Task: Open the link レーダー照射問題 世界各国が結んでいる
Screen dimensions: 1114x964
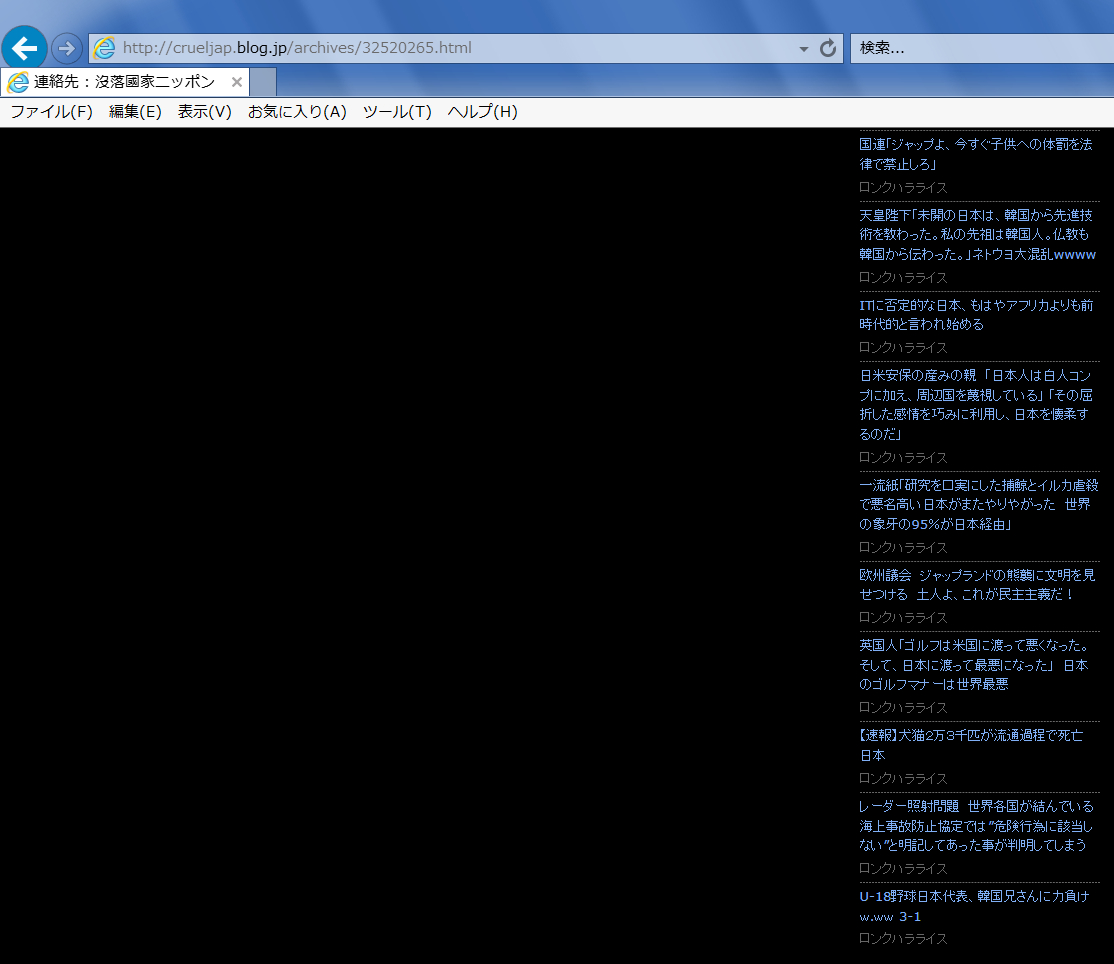Action: click(976, 825)
